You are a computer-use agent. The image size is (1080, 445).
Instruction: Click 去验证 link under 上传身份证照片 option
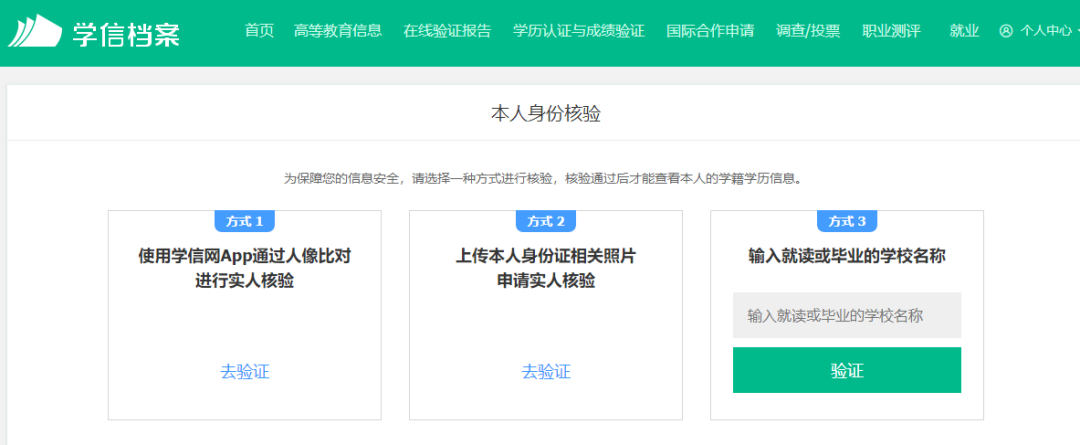546,372
